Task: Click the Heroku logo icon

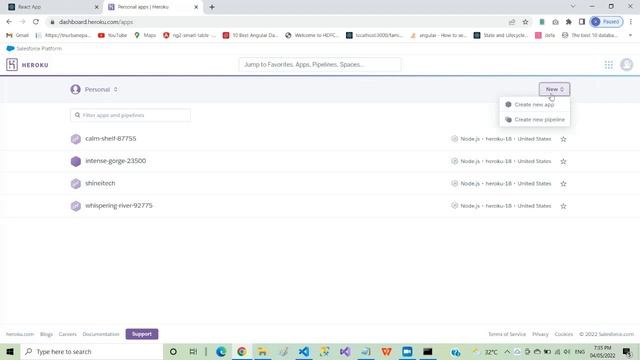Action: click(12, 64)
